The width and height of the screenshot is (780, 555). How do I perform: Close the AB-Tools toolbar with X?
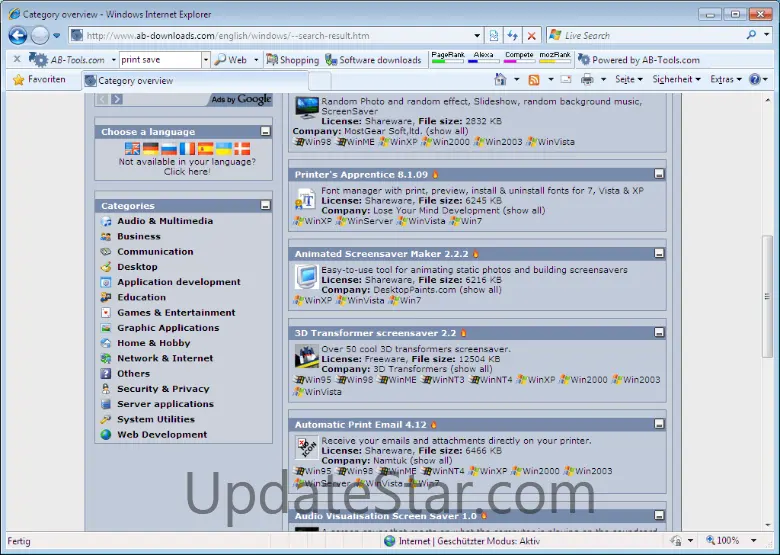pos(17,59)
